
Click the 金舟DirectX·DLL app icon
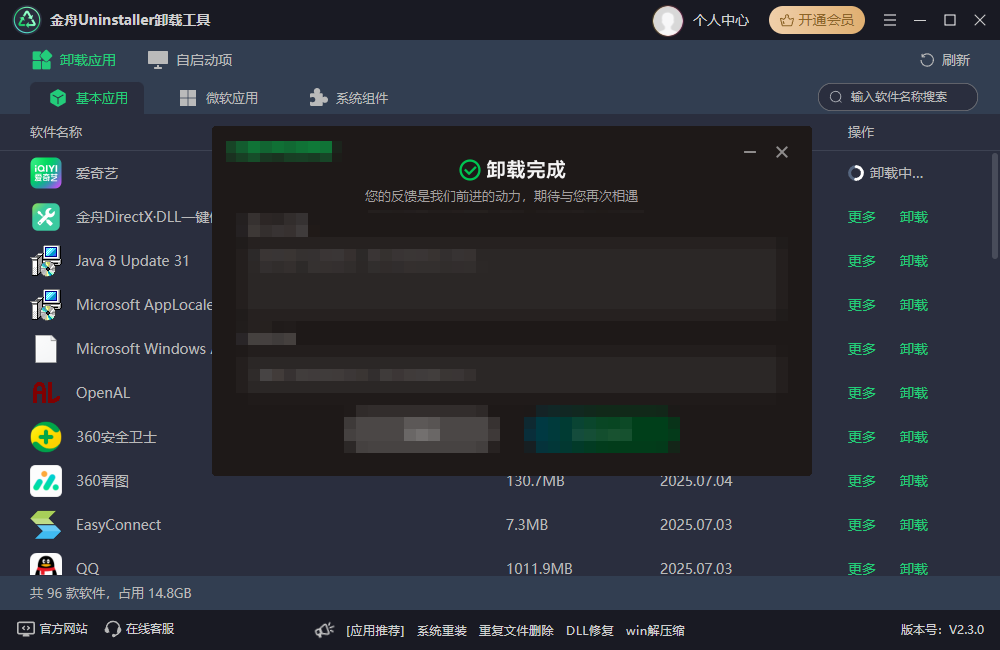(x=46, y=217)
